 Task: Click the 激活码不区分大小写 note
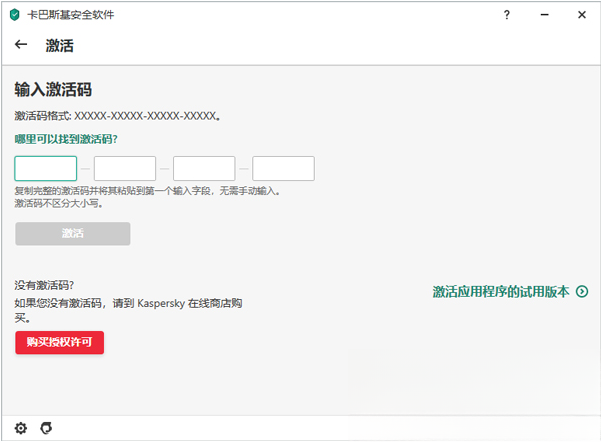coord(59,203)
